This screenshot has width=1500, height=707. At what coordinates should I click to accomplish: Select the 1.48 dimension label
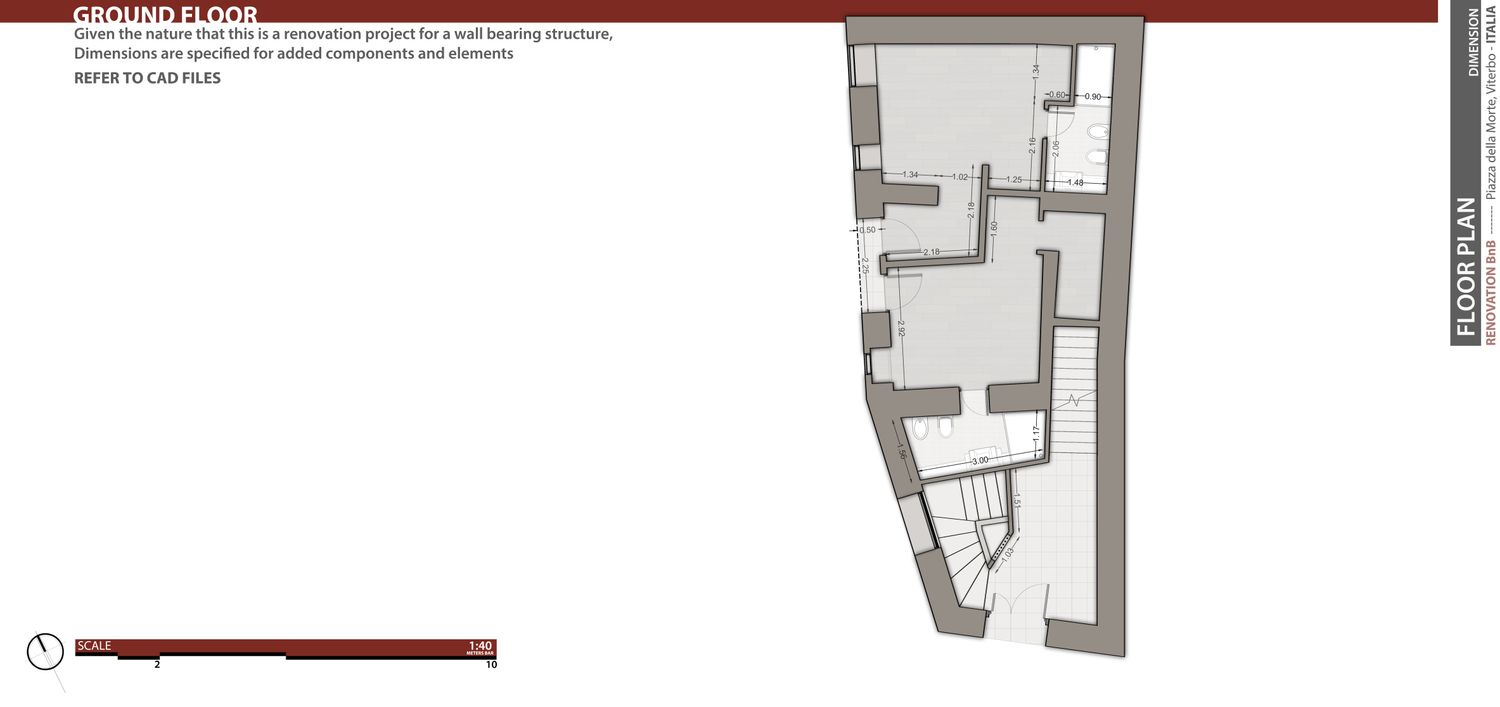pyautogui.click(x=1075, y=182)
